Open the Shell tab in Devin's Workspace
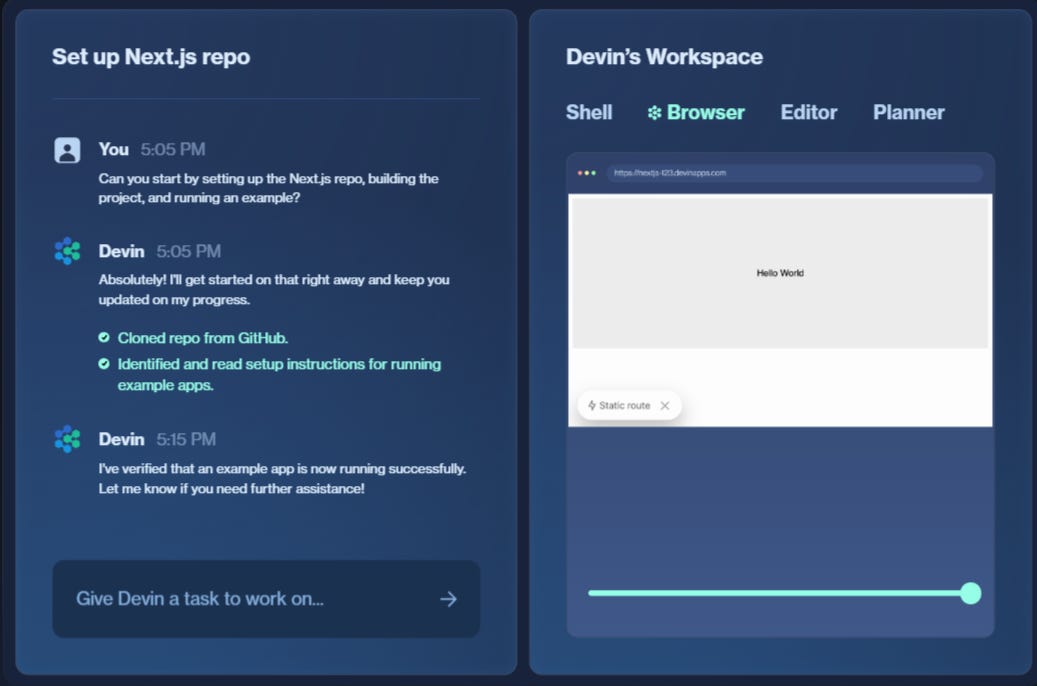1037x686 pixels. coord(589,112)
